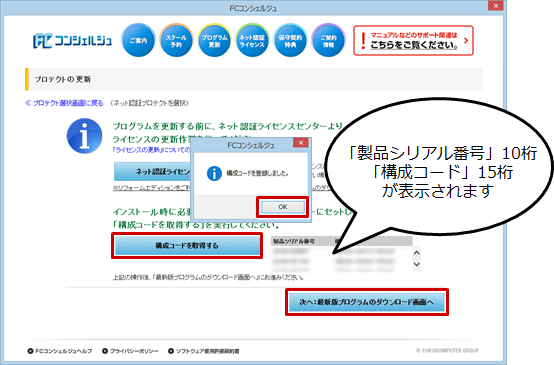Go to 次へ:最新版プログラムのダウンロード画面へ
This screenshot has height=365, width=554.
point(367,302)
